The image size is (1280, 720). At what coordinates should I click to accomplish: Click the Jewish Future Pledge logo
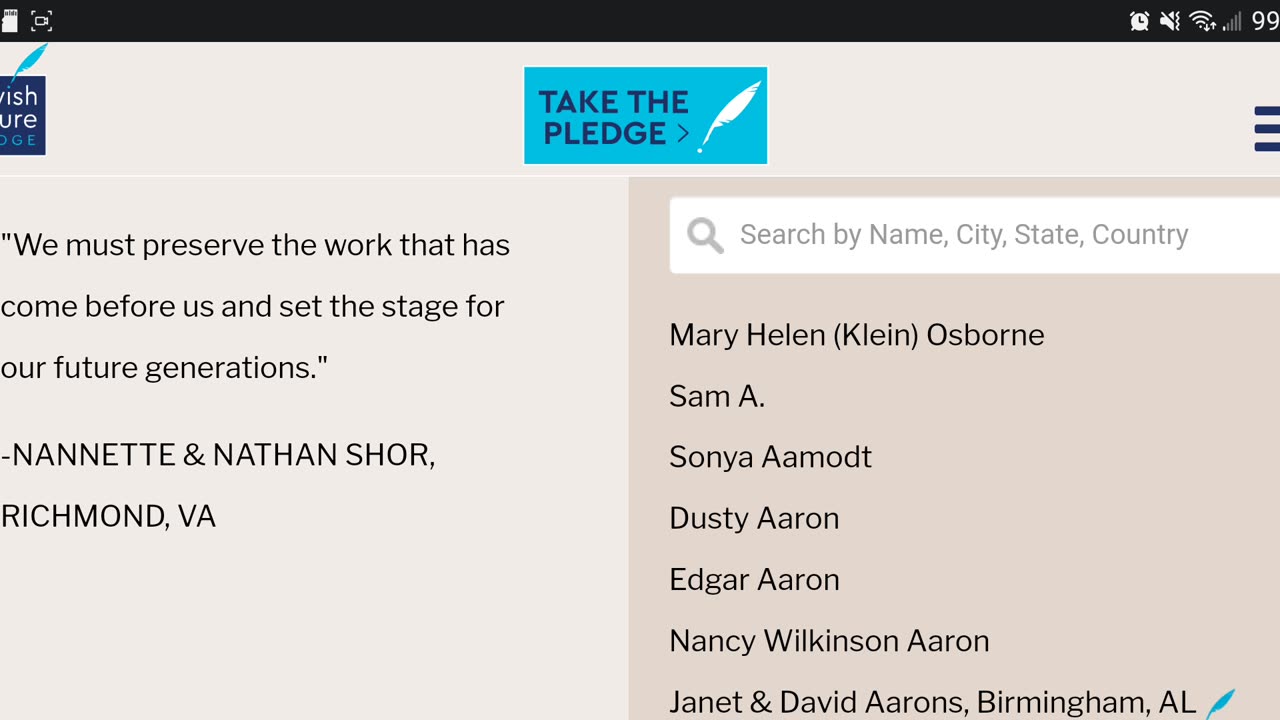click(22, 104)
